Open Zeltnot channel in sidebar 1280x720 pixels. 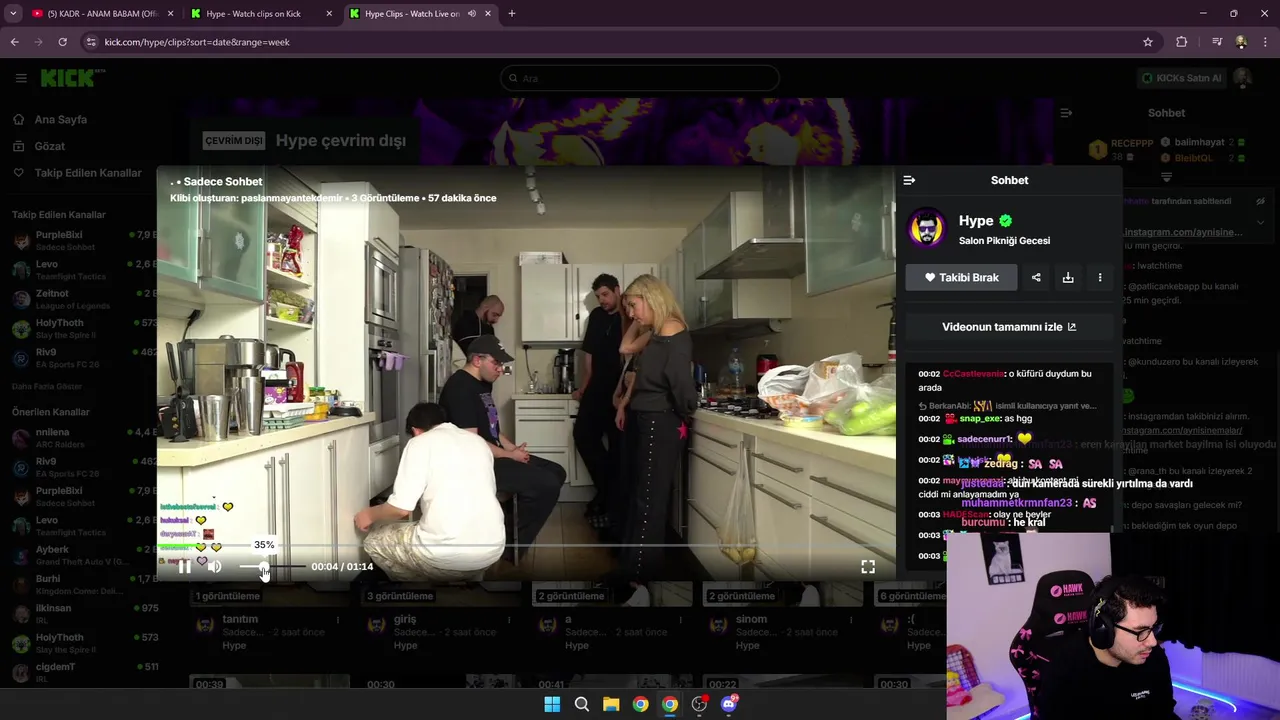click(x=84, y=299)
